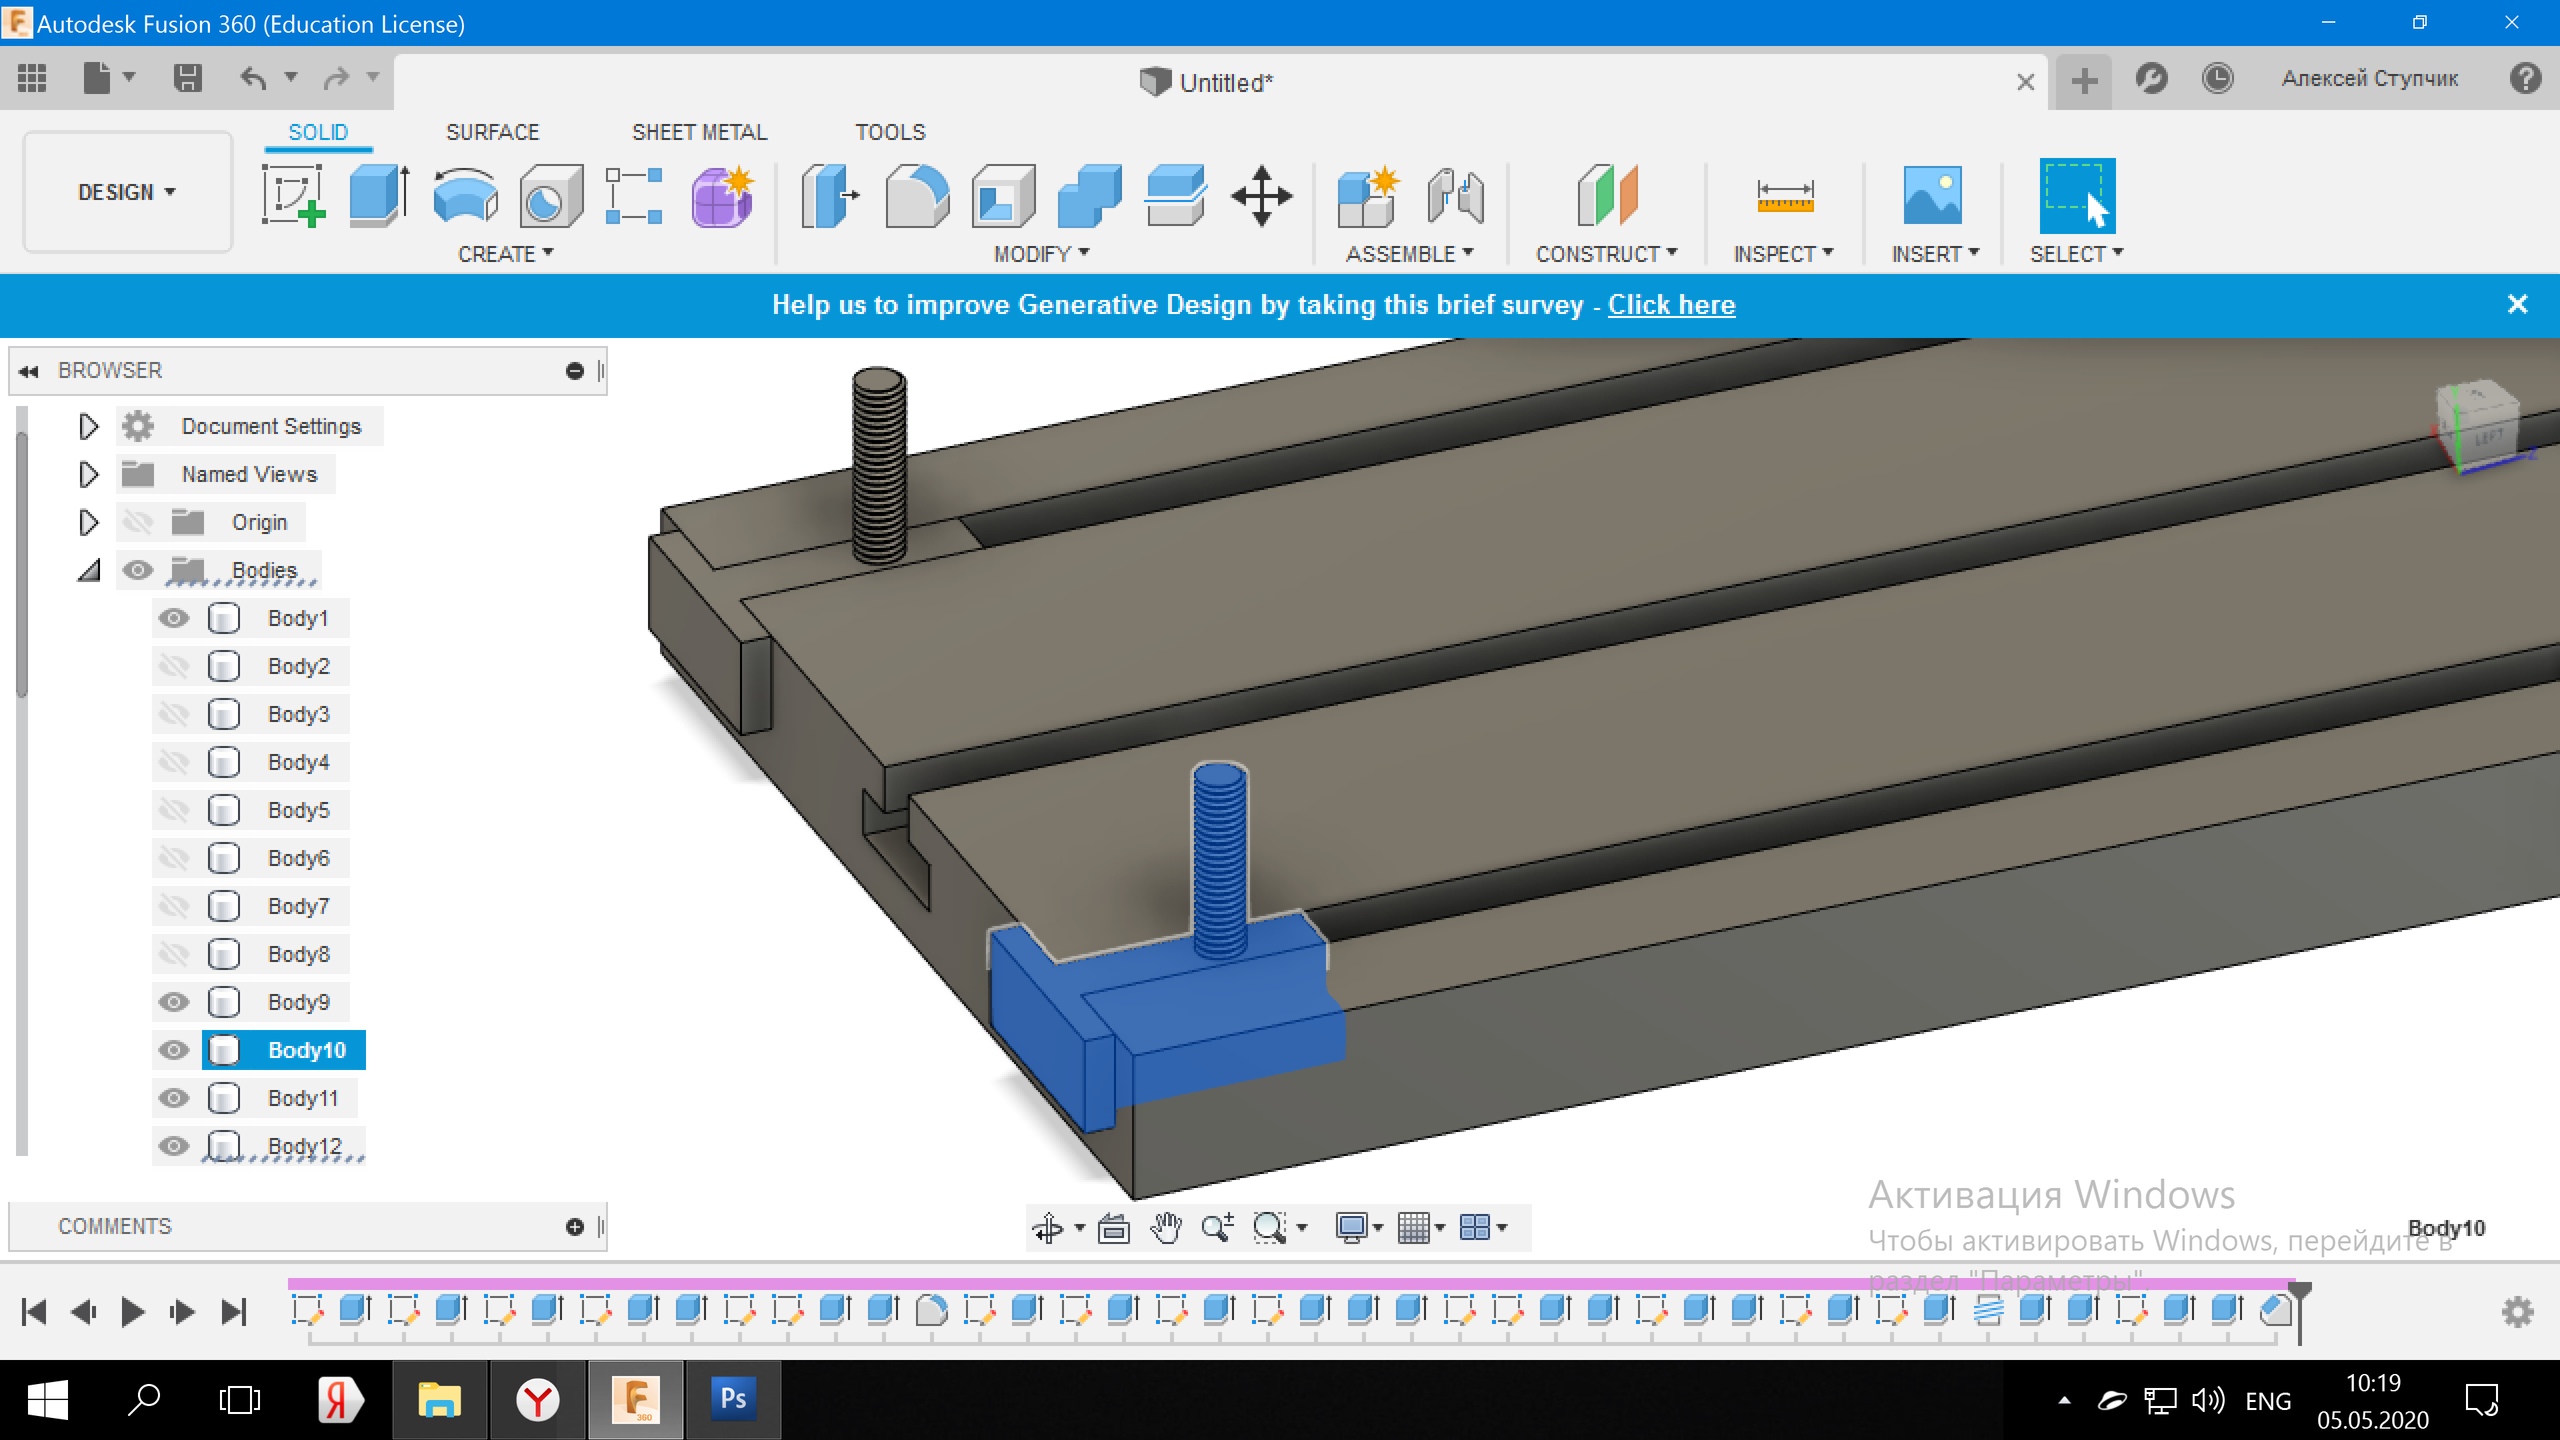Follow the 'Click here' survey link
2560x1440 pixels.
pos(1671,305)
